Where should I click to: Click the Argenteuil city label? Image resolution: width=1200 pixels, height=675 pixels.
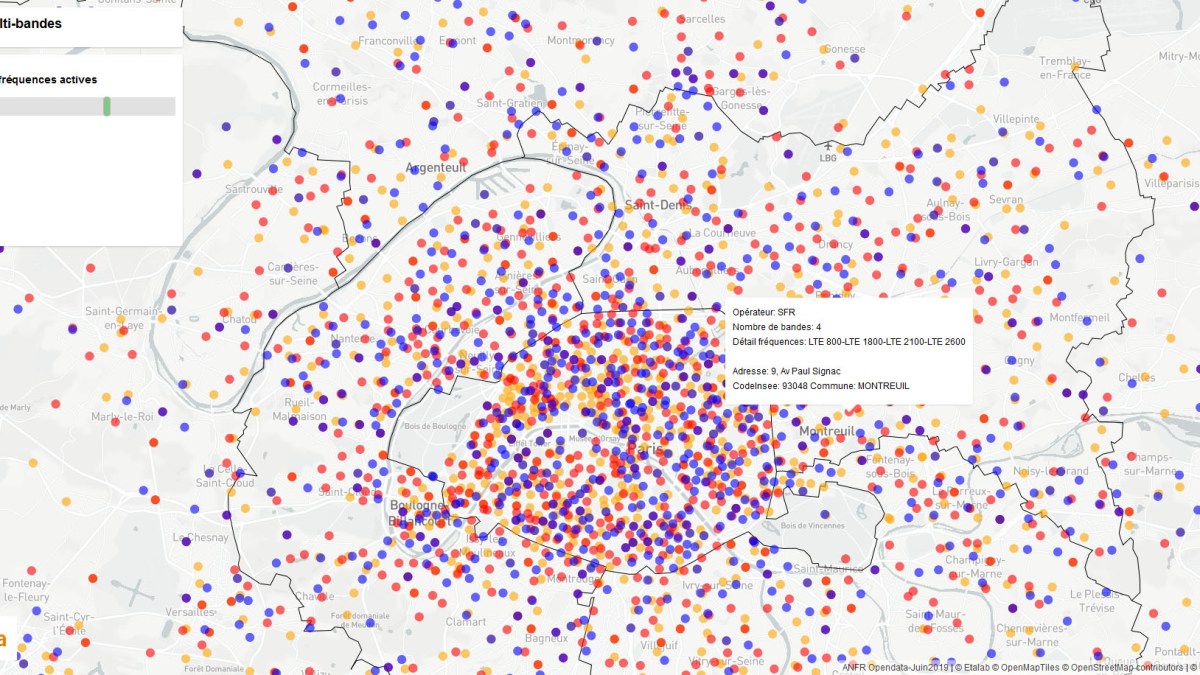435,168
